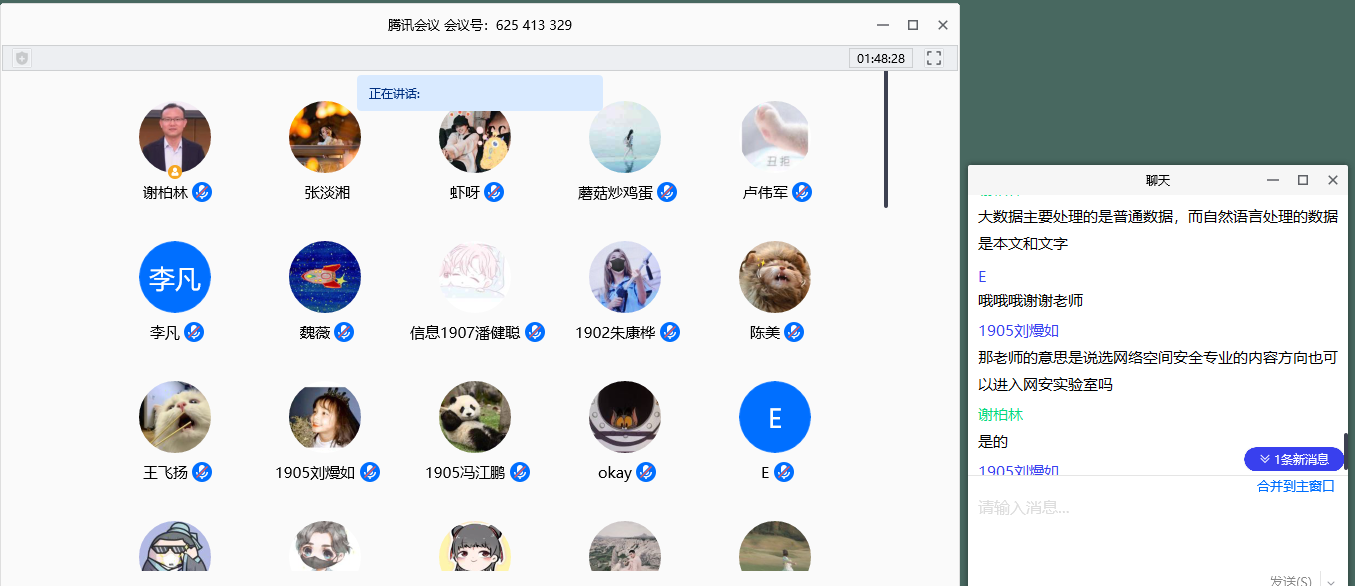The width and height of the screenshot is (1355, 586).
Task: Click the security shield icon in toolbar
Action: click(22, 58)
